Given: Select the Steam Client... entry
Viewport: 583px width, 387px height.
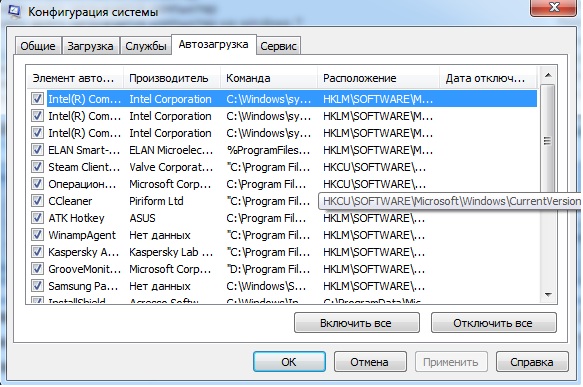Looking at the screenshot, I should (84, 167).
